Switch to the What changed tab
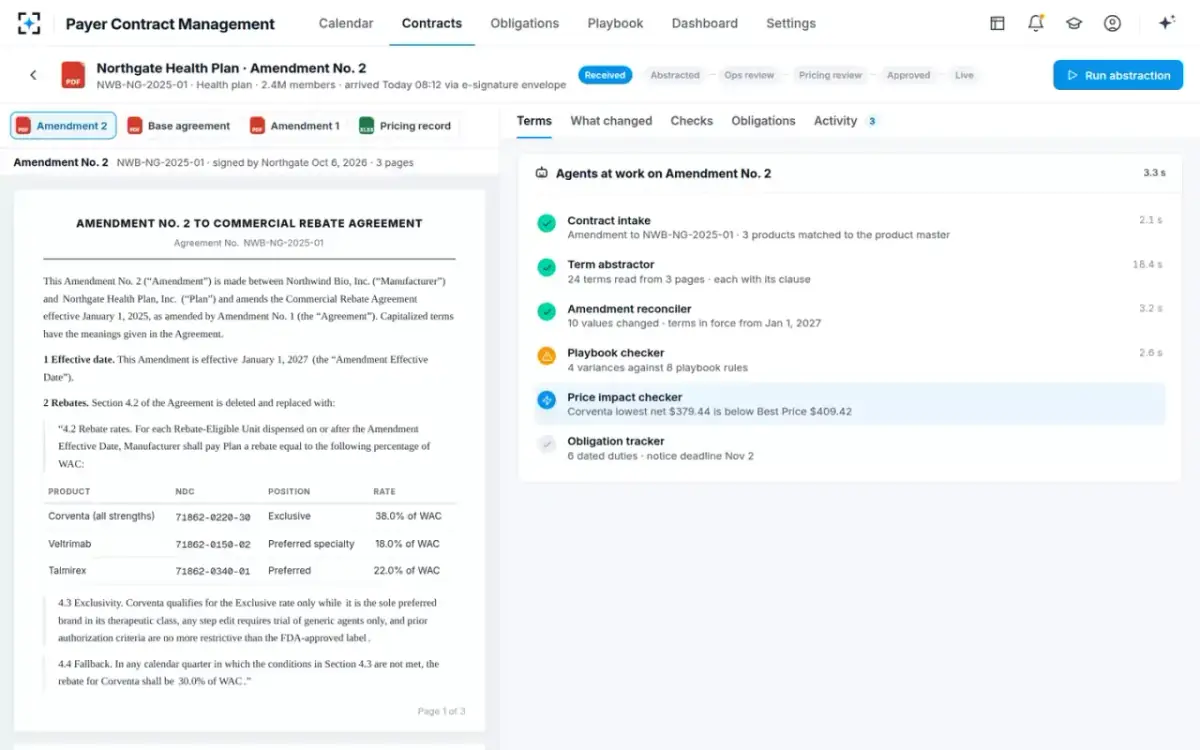This screenshot has height=750, width=1200. (611, 121)
